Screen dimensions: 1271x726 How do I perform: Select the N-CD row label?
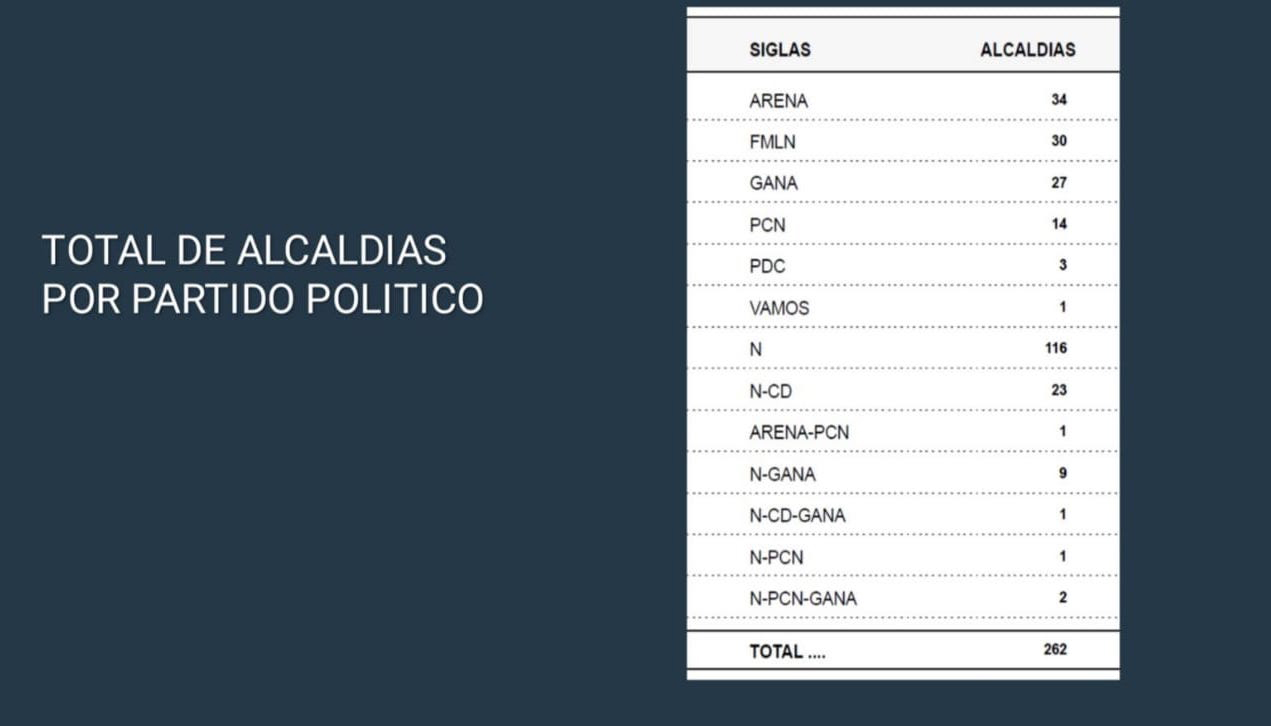point(770,392)
